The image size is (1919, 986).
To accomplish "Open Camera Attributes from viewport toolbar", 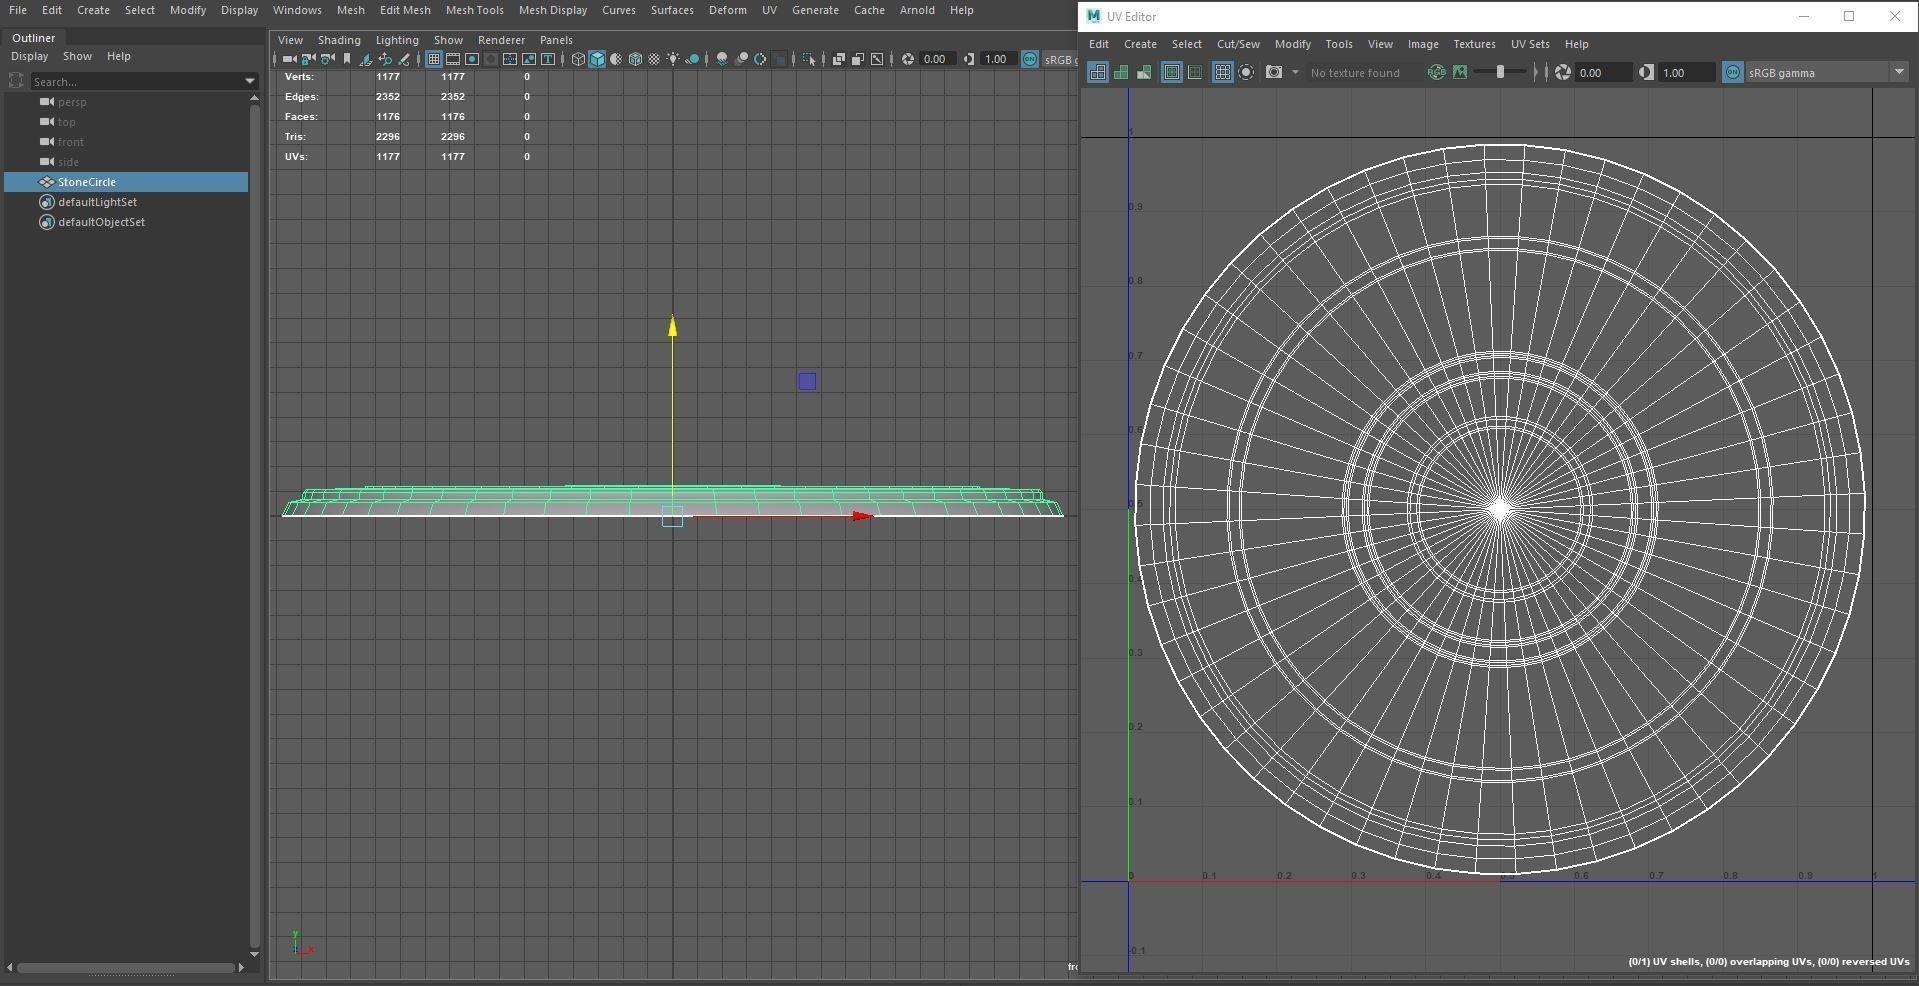I will click(x=327, y=59).
